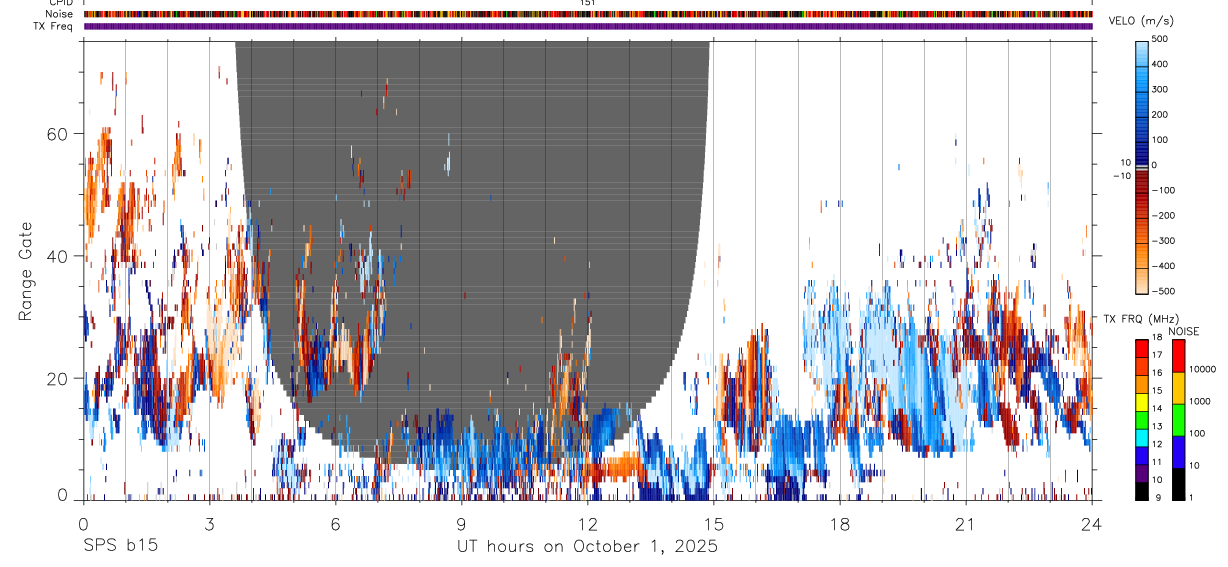This screenshot has height=567, width=1228.
Task: Click the 15 hour tick on UT axis
Action: click(714, 523)
